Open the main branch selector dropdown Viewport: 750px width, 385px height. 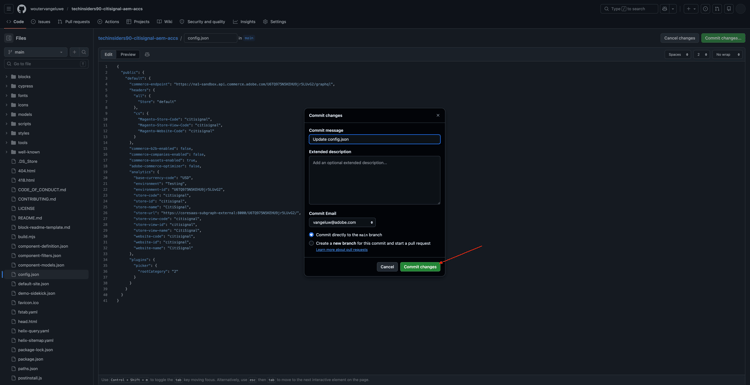click(36, 52)
